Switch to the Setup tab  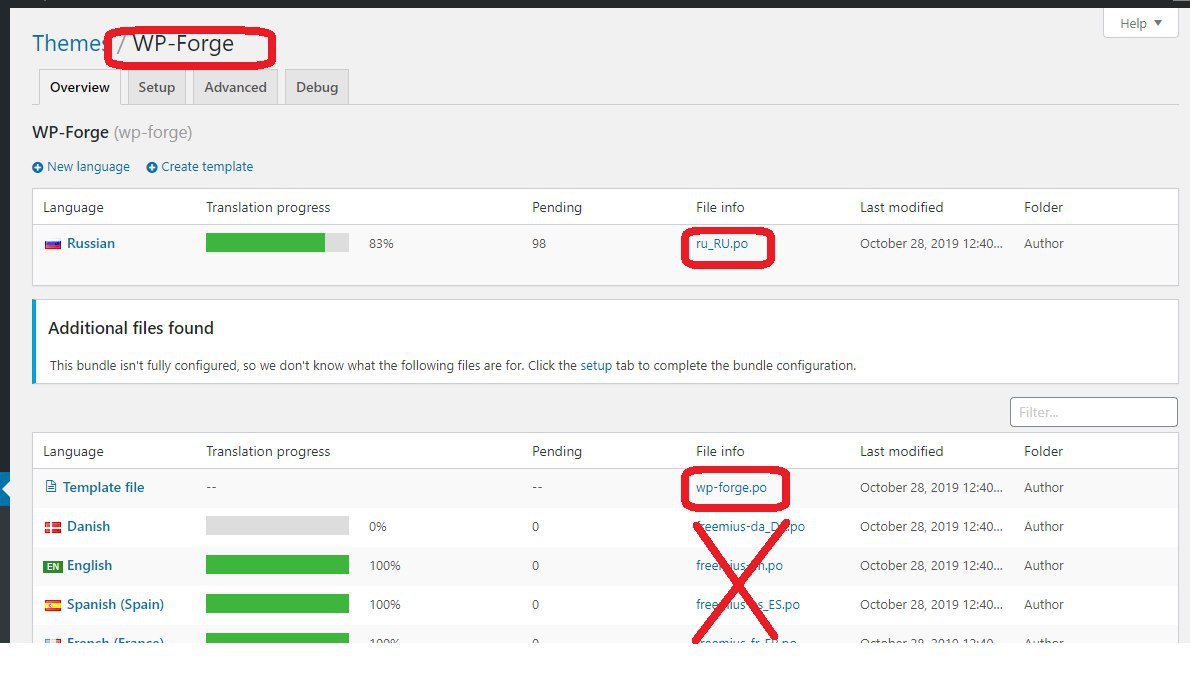tap(156, 87)
